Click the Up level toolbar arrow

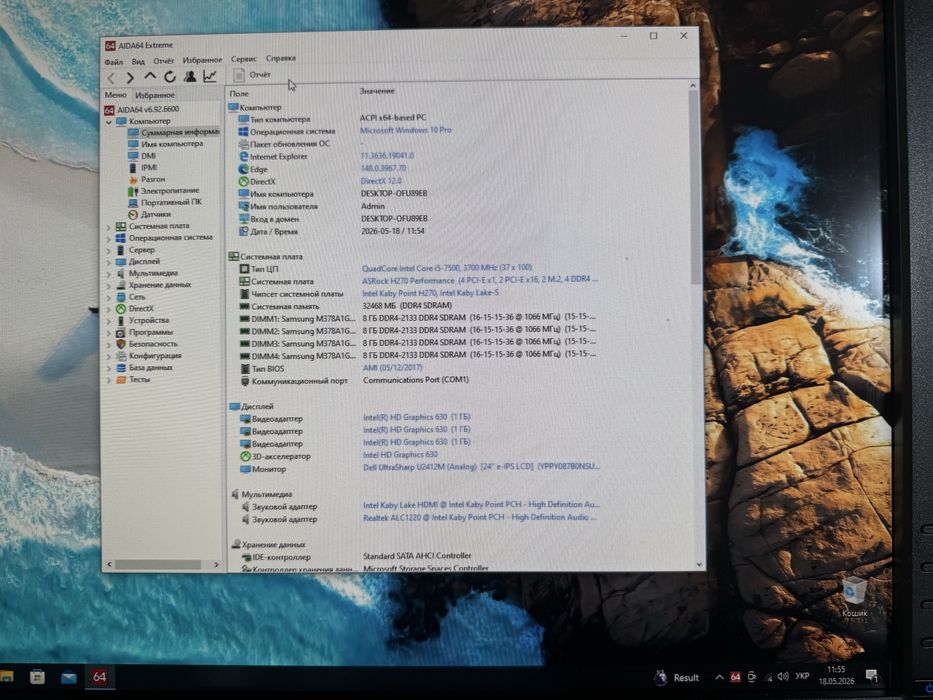tap(150, 77)
